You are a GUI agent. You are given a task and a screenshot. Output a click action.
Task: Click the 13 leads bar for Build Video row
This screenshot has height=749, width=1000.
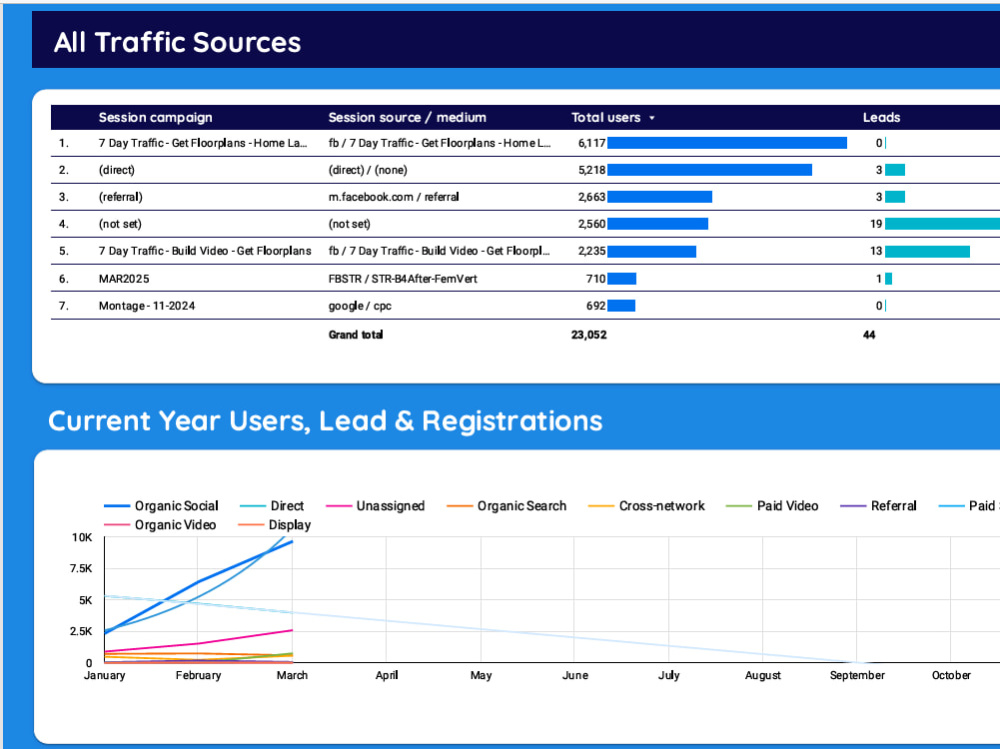click(x=927, y=251)
